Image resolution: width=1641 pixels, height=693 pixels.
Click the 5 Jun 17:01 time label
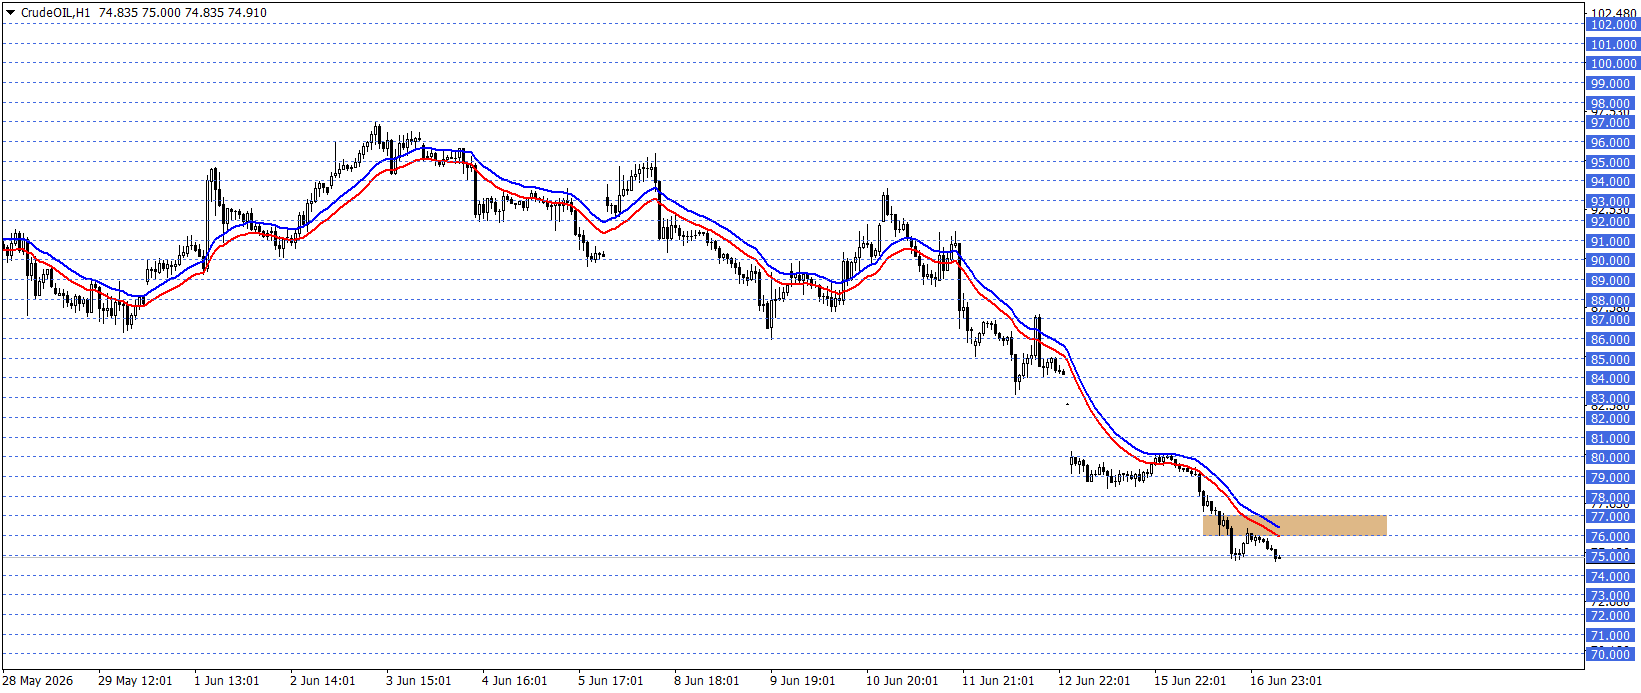610,681
